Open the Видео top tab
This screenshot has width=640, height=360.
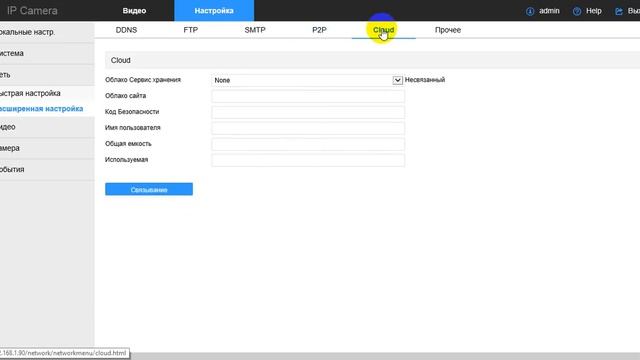point(134,11)
